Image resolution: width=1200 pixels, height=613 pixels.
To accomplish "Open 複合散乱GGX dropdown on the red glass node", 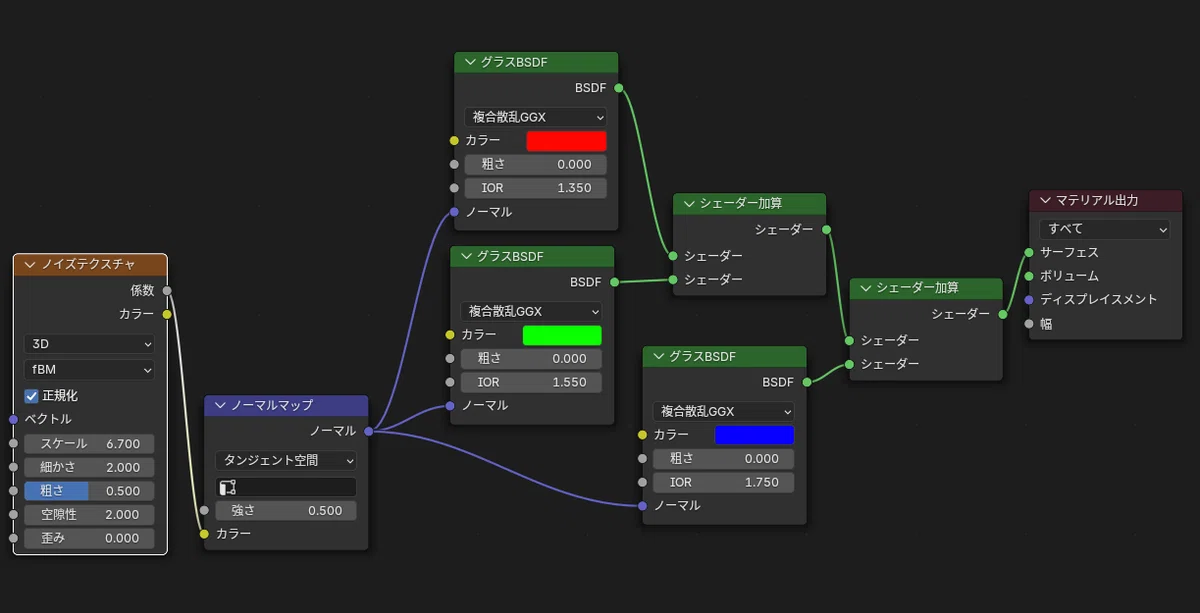I will click(535, 117).
